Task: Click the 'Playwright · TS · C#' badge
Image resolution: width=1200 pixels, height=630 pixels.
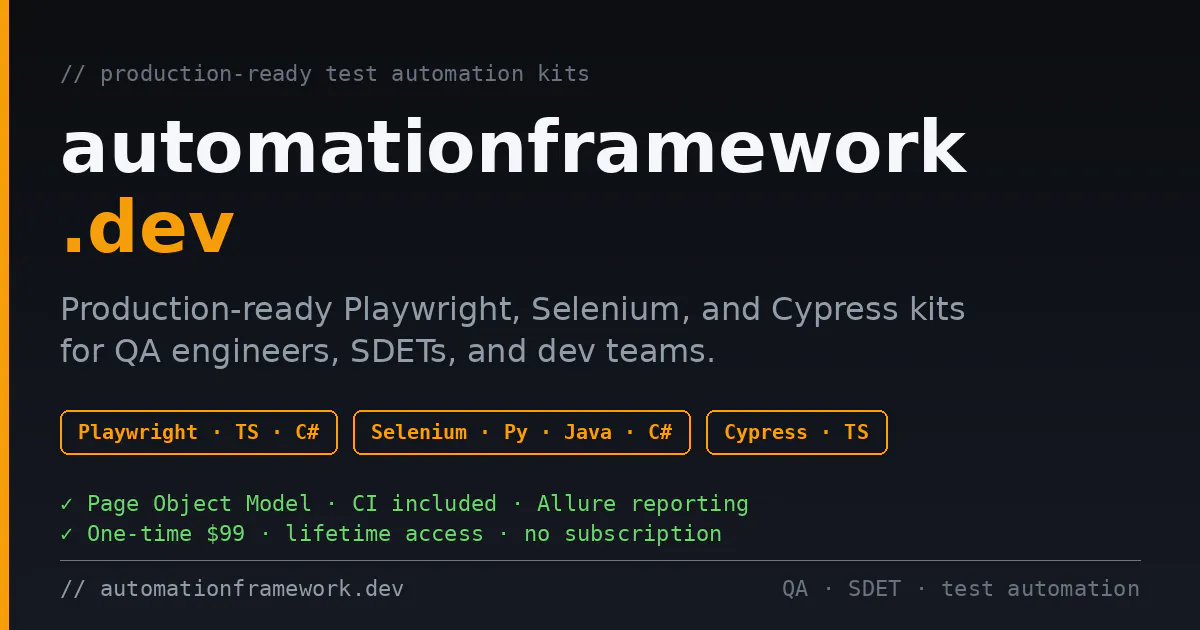Action: (199, 432)
